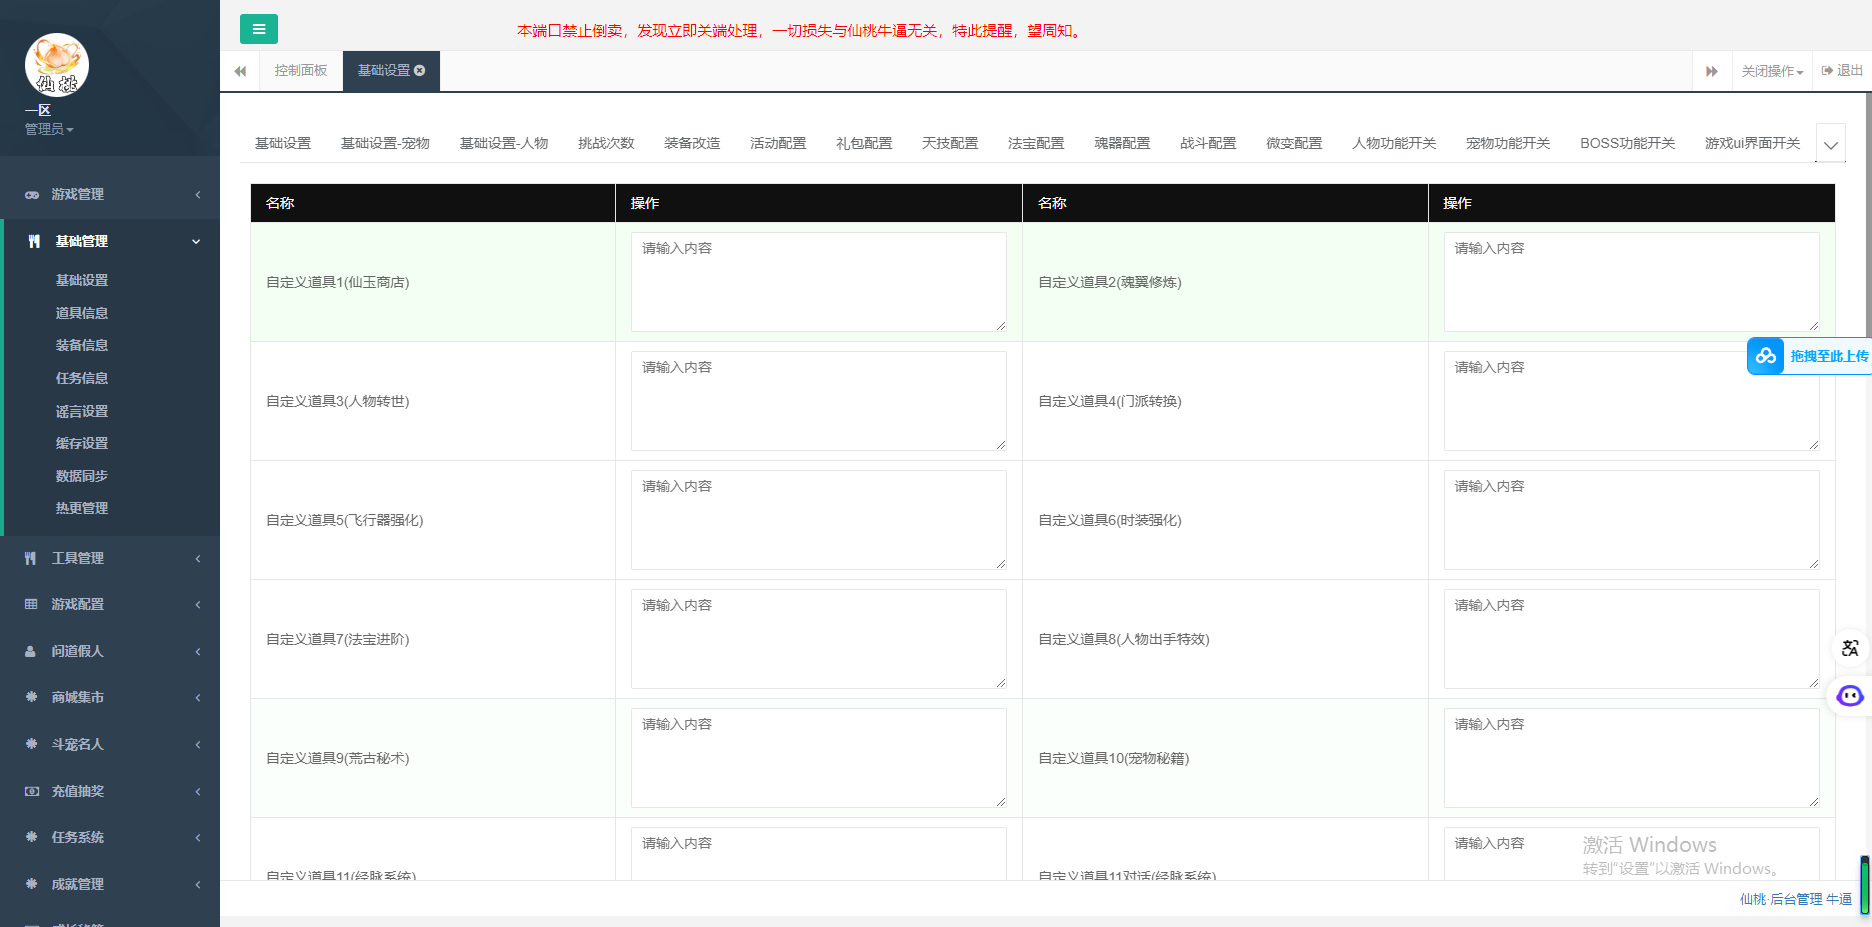The width and height of the screenshot is (1872, 927).
Task: Select the 法宝配置 tab
Action: pyautogui.click(x=1036, y=143)
